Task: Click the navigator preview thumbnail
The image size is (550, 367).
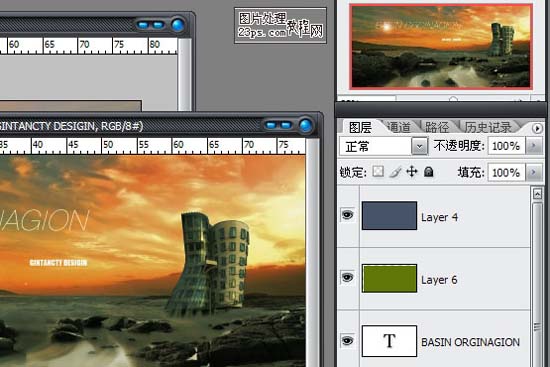Action: pyautogui.click(x=441, y=46)
